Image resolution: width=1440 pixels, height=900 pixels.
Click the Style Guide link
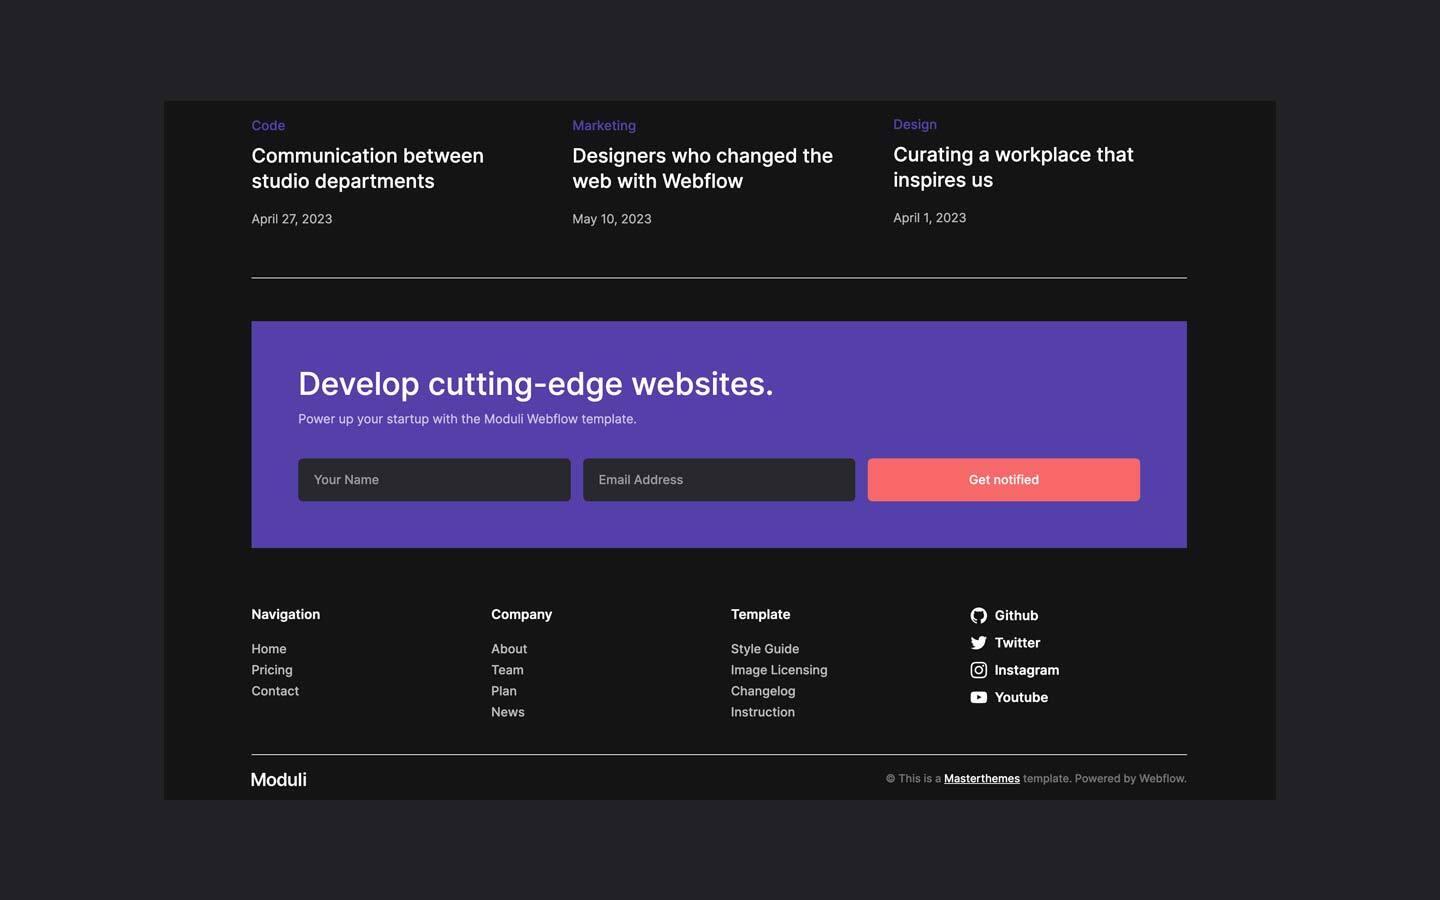click(764, 648)
